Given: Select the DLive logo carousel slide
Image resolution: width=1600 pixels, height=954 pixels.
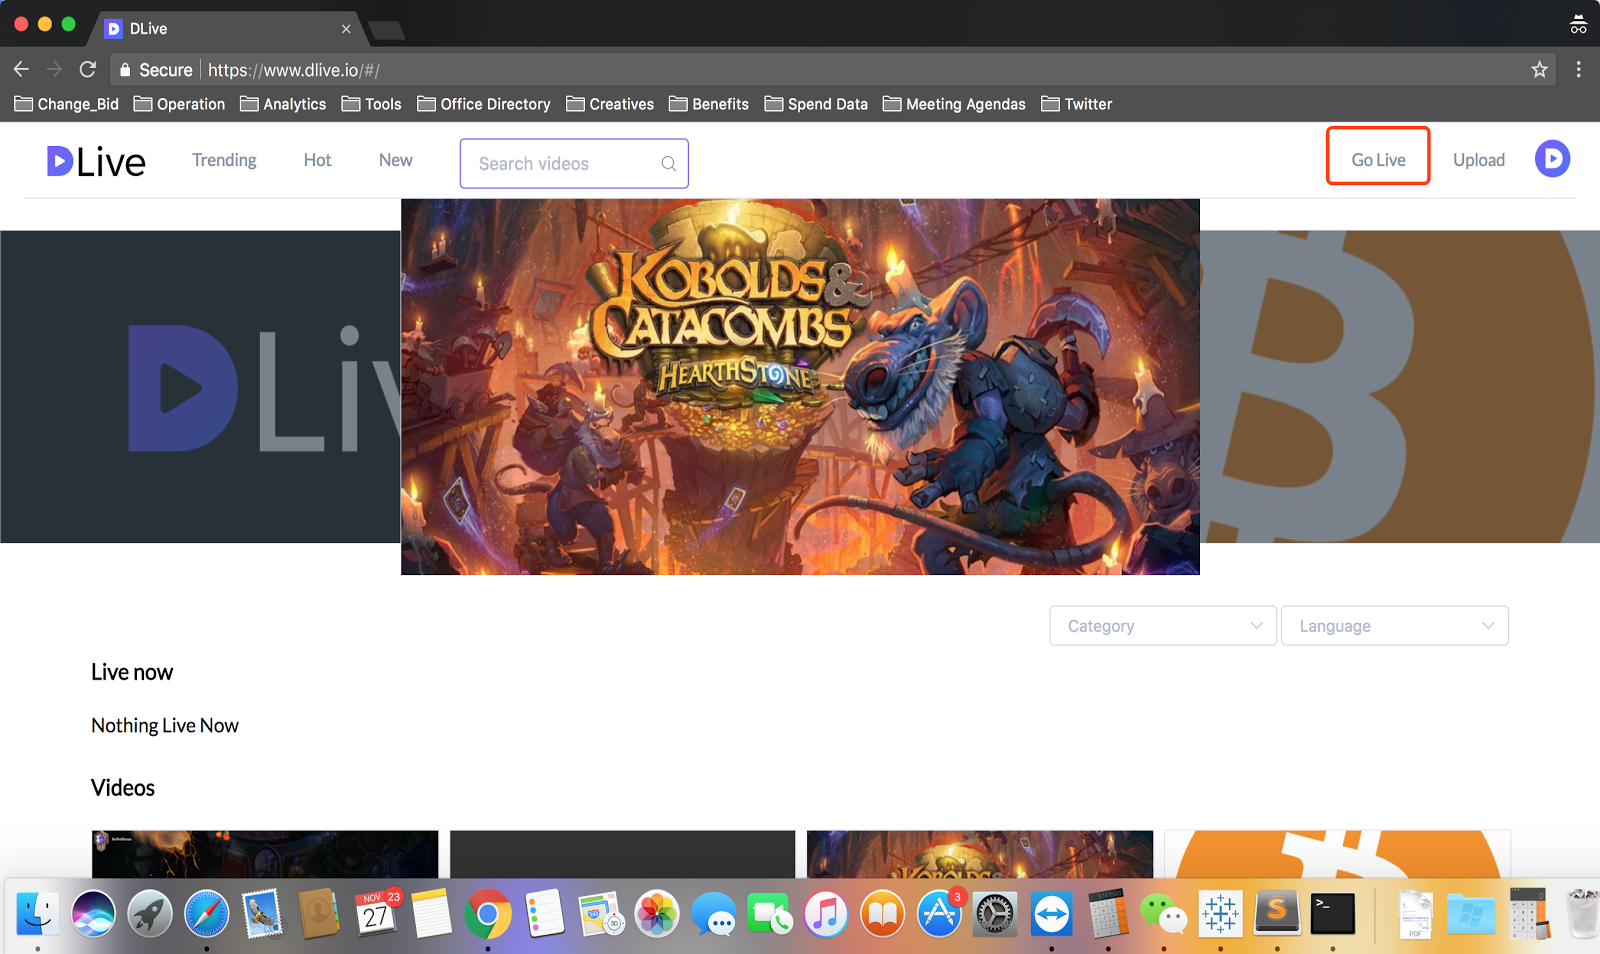Looking at the screenshot, I should coord(200,387).
